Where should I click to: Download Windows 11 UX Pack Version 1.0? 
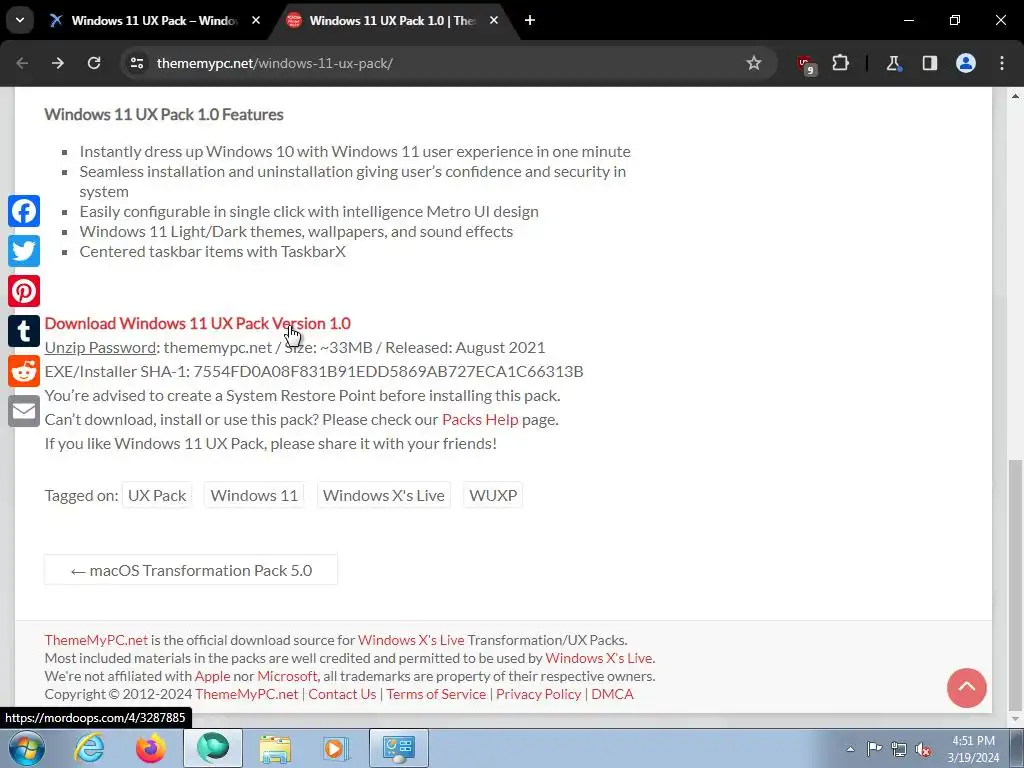coord(197,323)
